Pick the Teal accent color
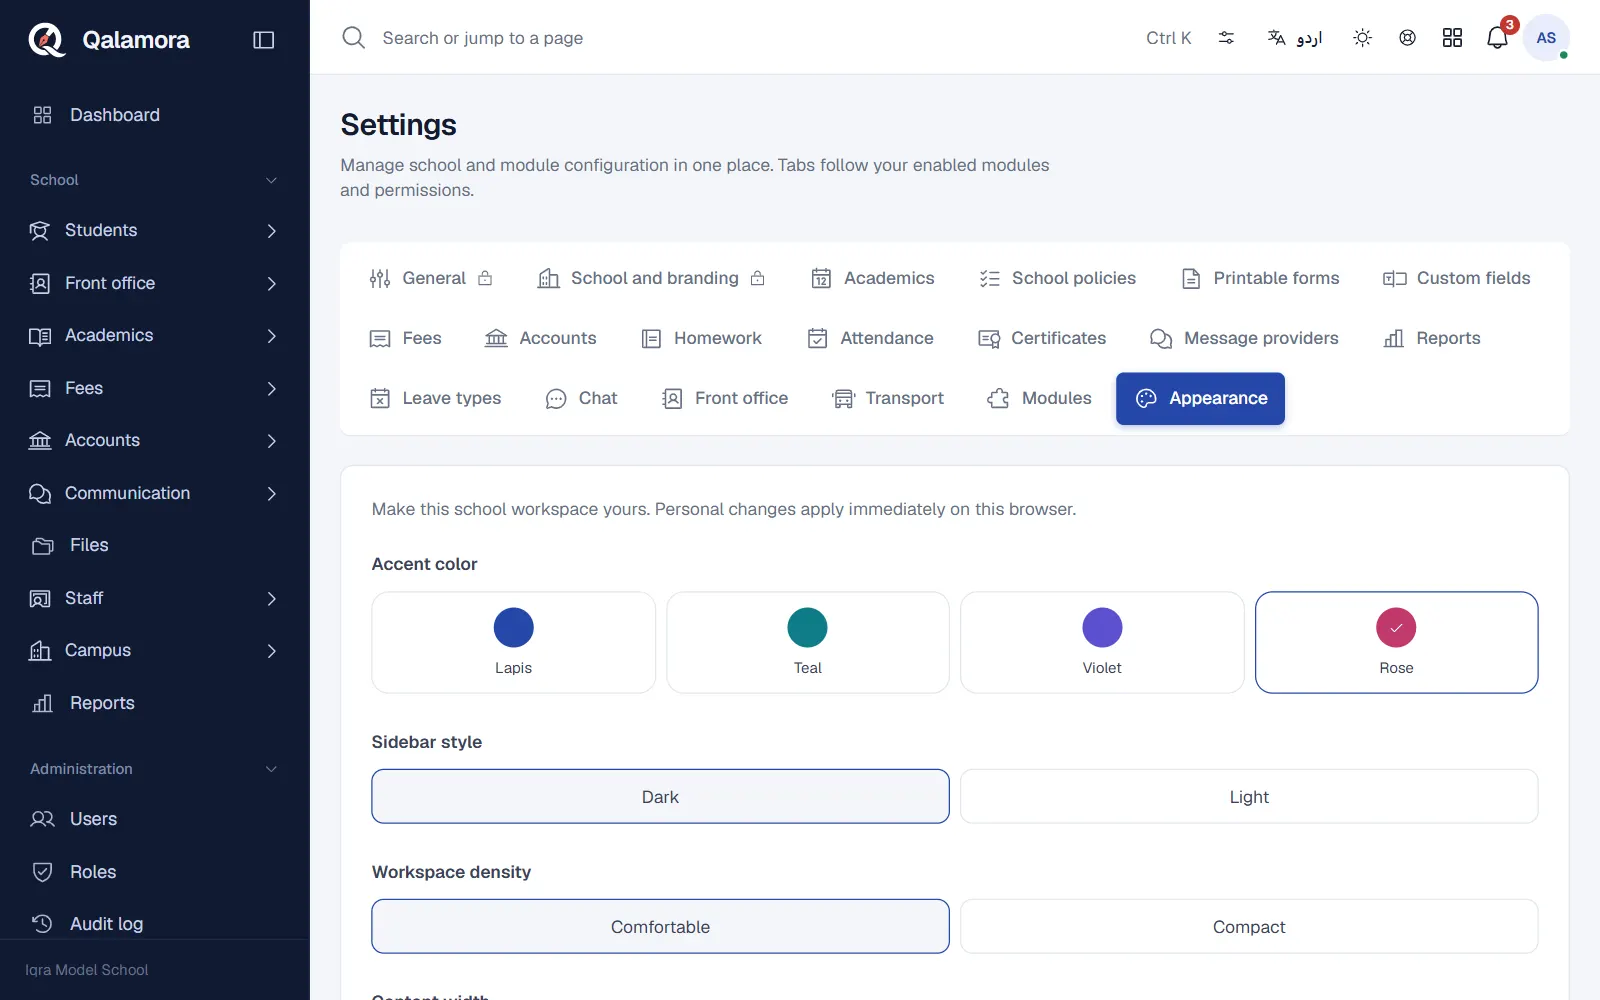The height and width of the screenshot is (1000, 1600). click(x=807, y=642)
